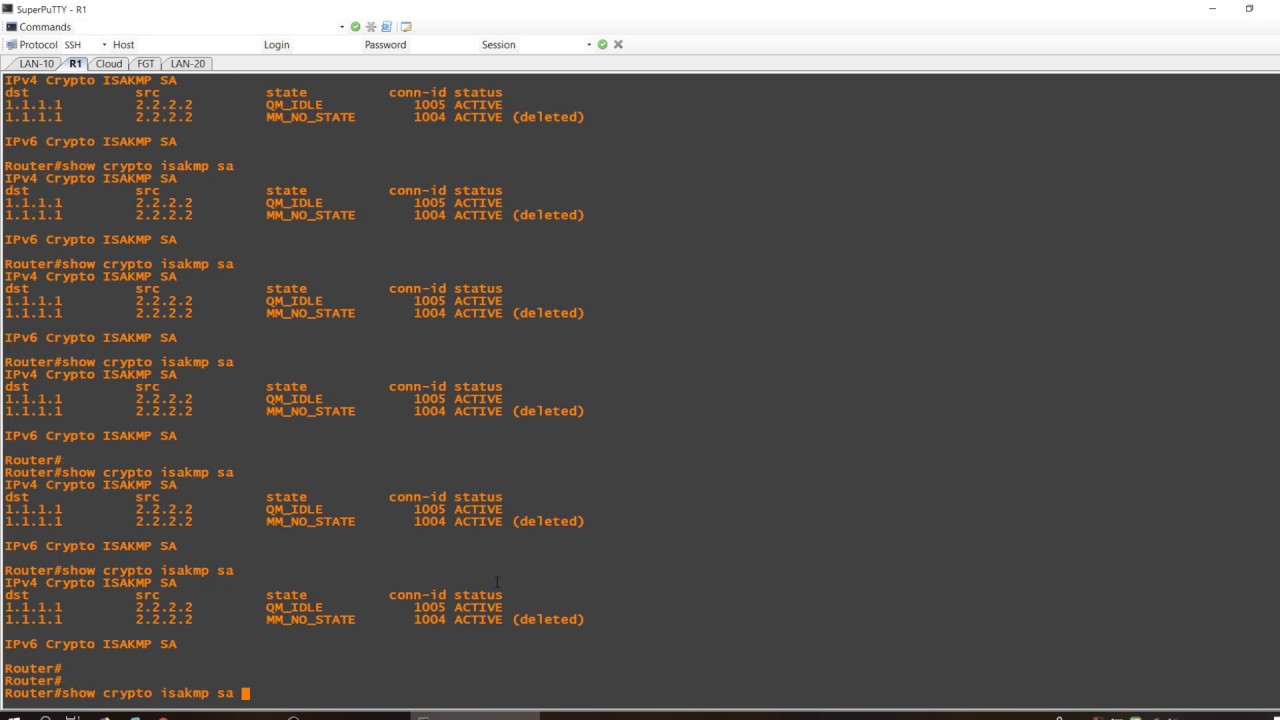The width and height of the screenshot is (1280, 720).
Task: Restore down the SuperPuTTY window
Action: click(1249, 9)
